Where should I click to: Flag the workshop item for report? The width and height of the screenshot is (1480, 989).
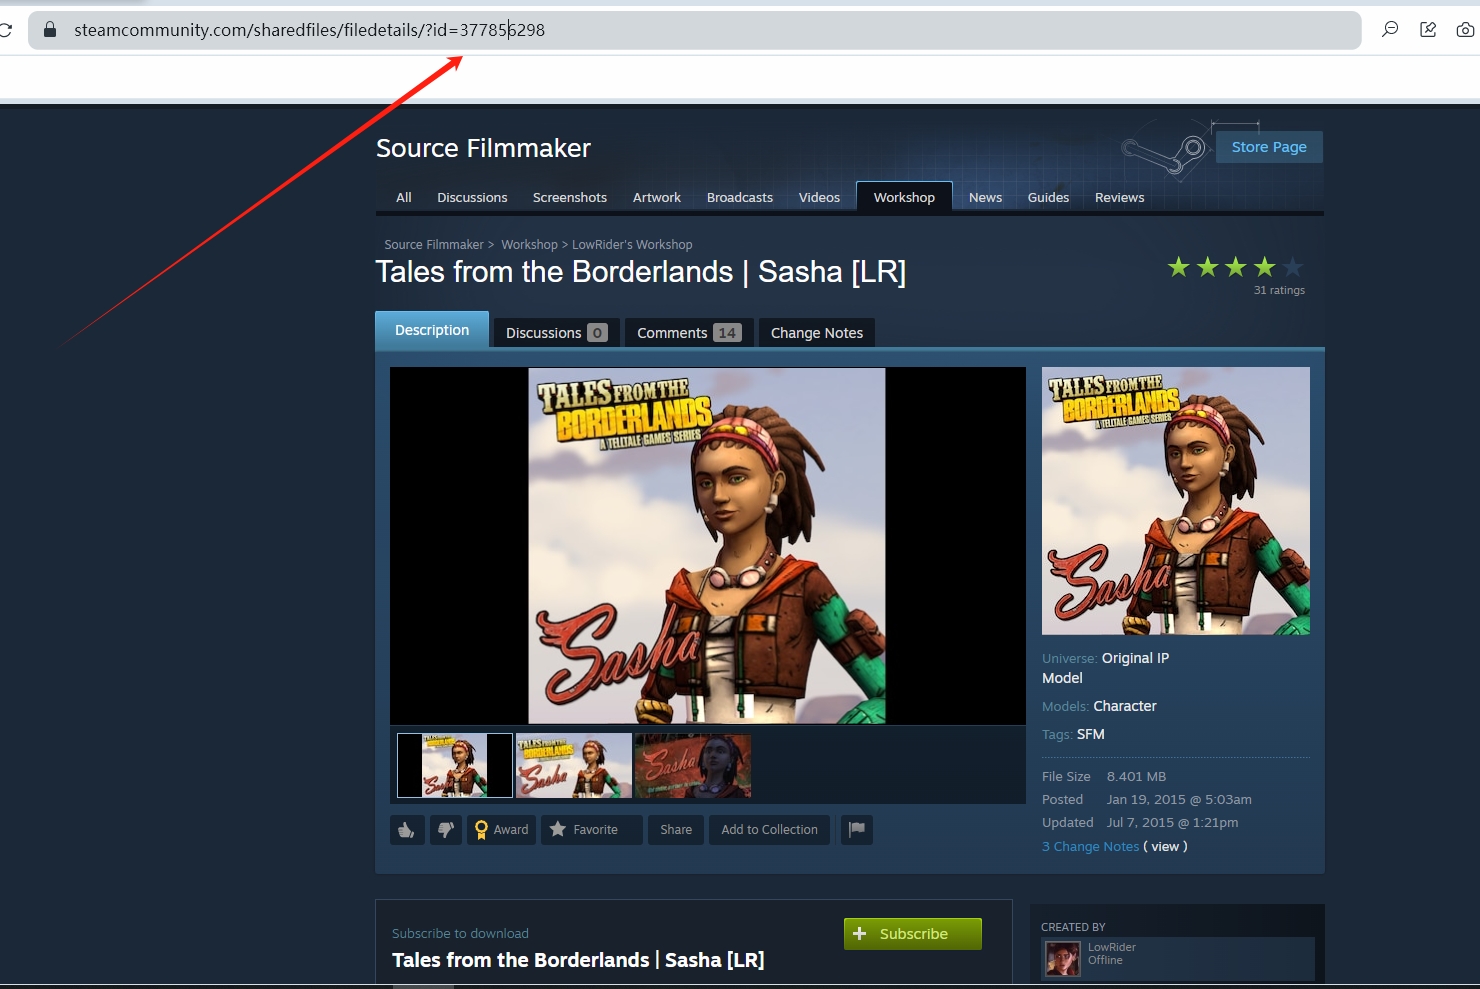click(x=856, y=829)
